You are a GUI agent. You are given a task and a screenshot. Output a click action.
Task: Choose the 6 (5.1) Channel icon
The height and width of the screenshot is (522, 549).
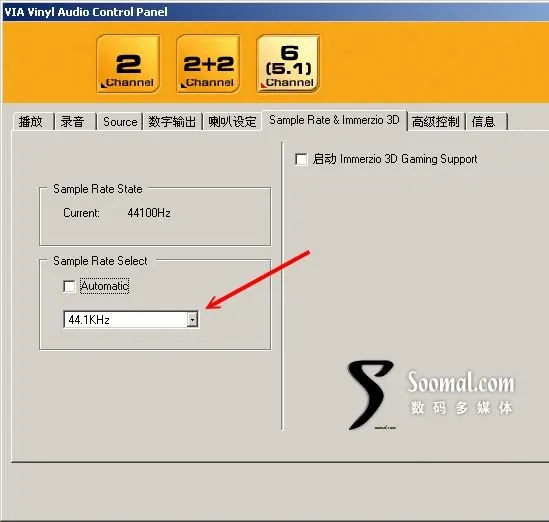[x=288, y=64]
